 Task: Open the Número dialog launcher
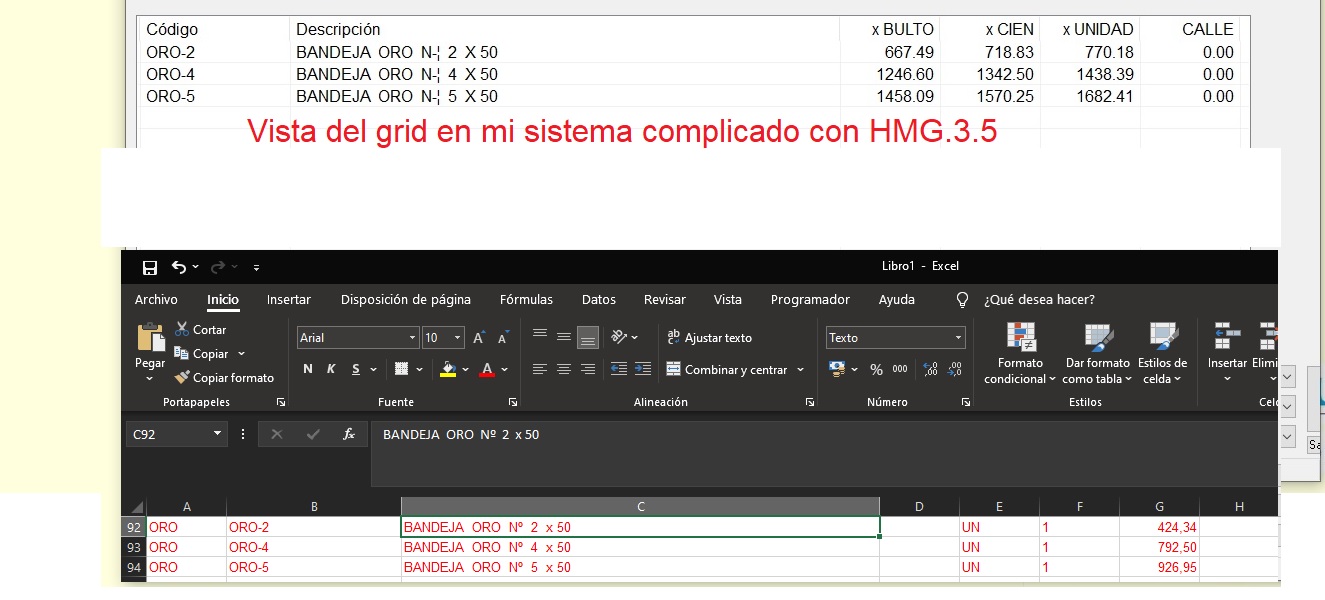pos(966,402)
